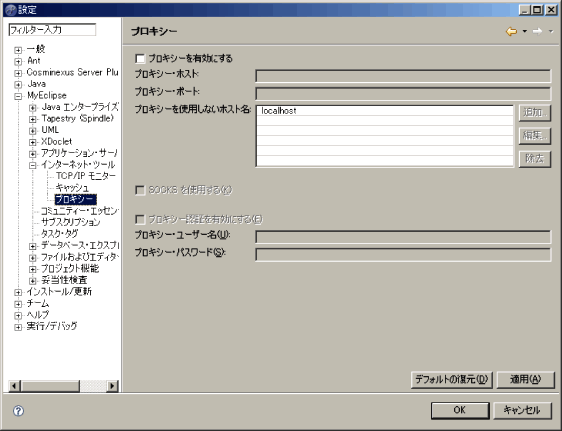Enable the プロキシーを有効にする checkbox
Viewport: 562px width, 431px height.
pyautogui.click(x=140, y=58)
